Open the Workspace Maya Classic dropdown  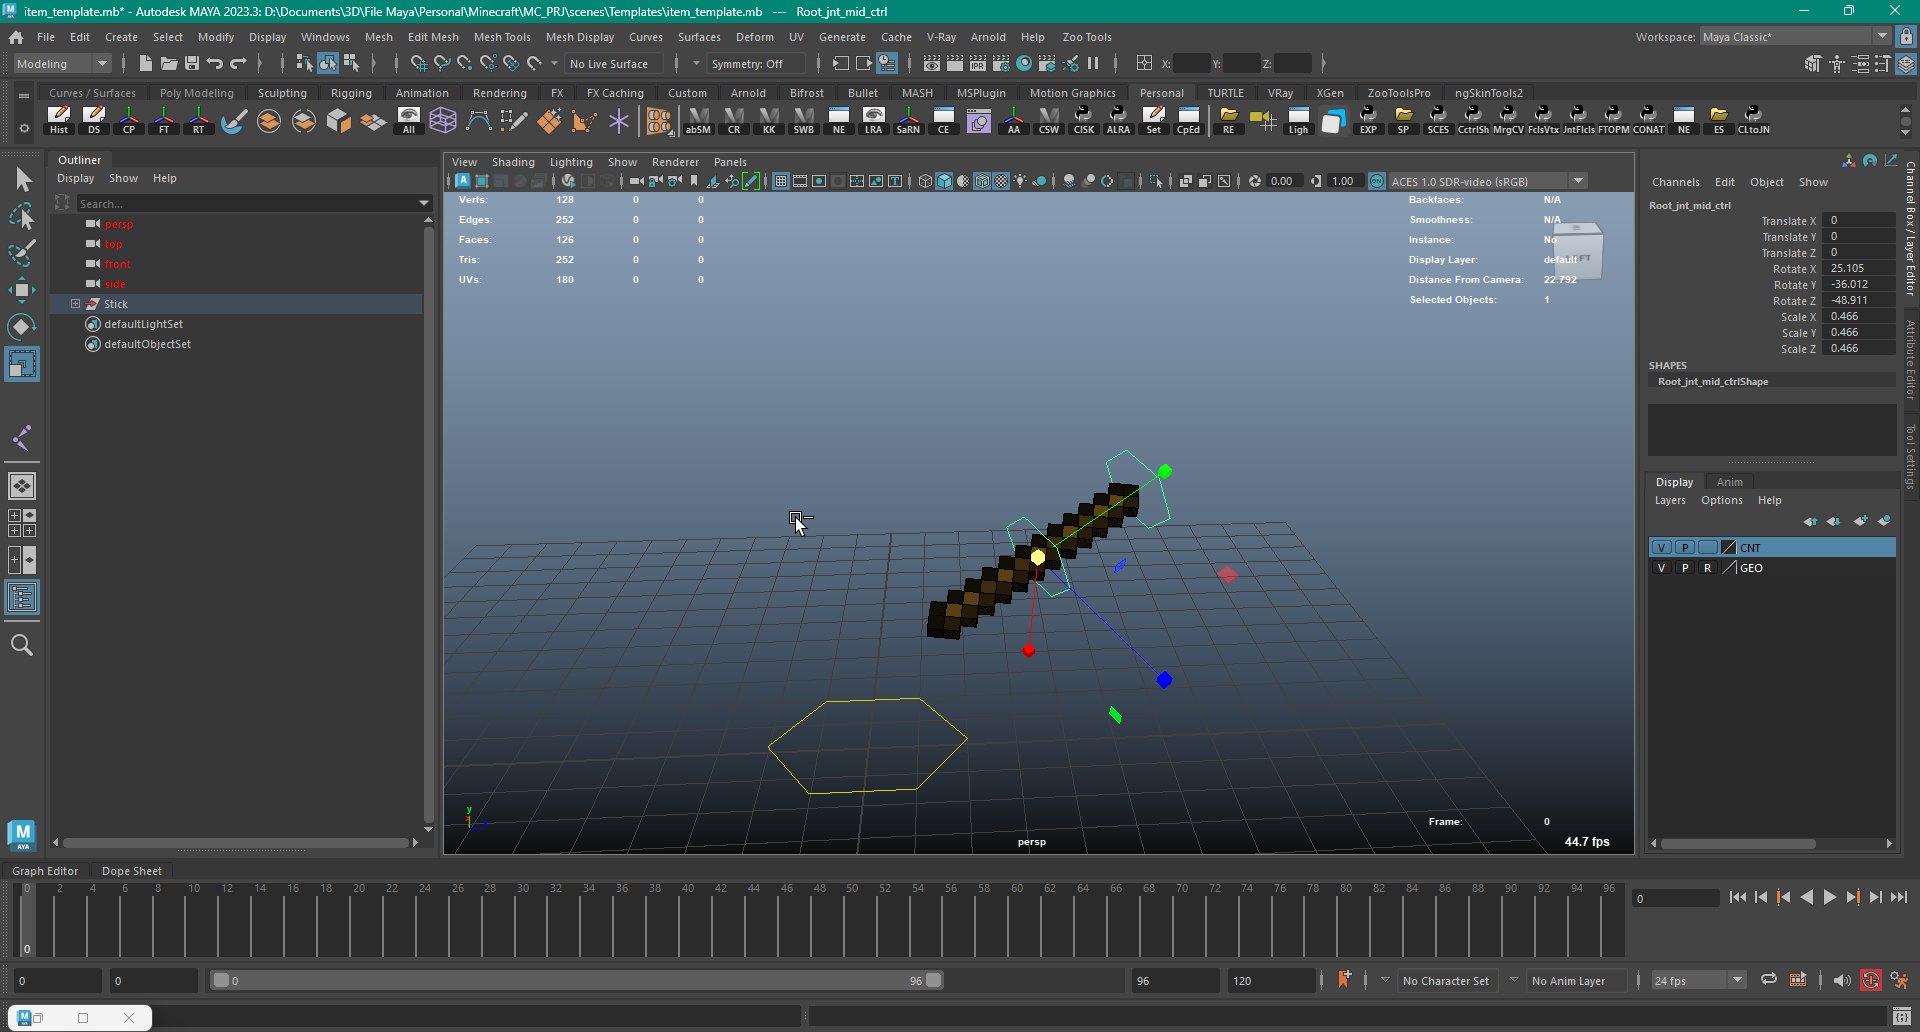(1795, 37)
